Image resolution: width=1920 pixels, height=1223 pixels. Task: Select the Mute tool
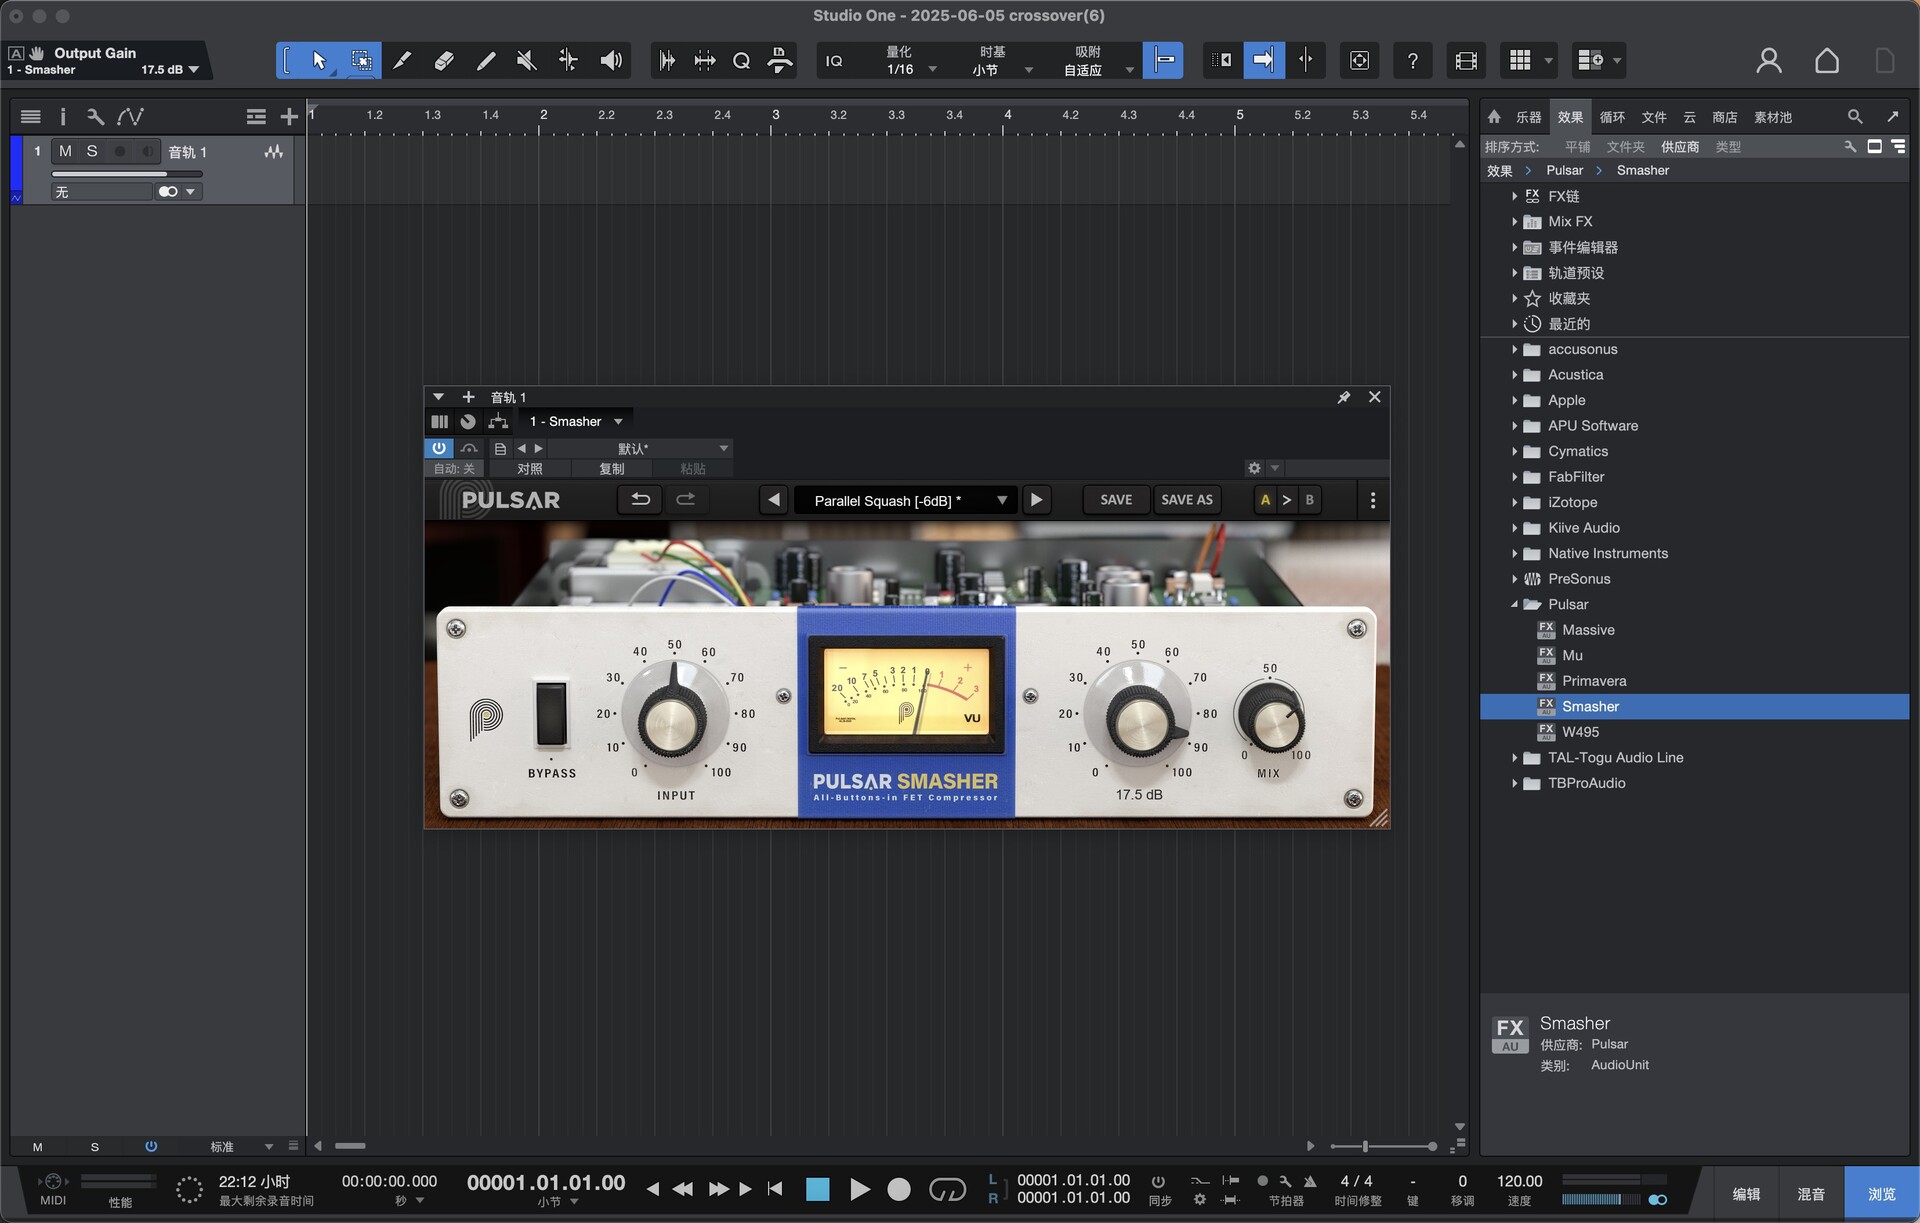527,61
